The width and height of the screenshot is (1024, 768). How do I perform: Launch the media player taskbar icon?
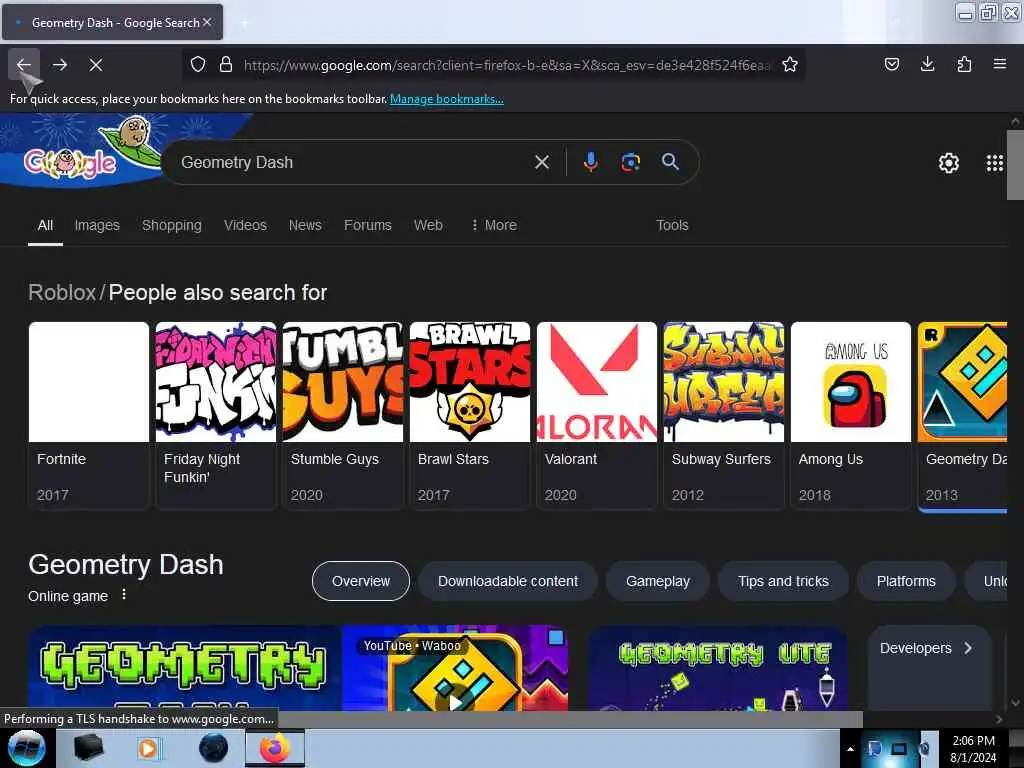pos(148,748)
